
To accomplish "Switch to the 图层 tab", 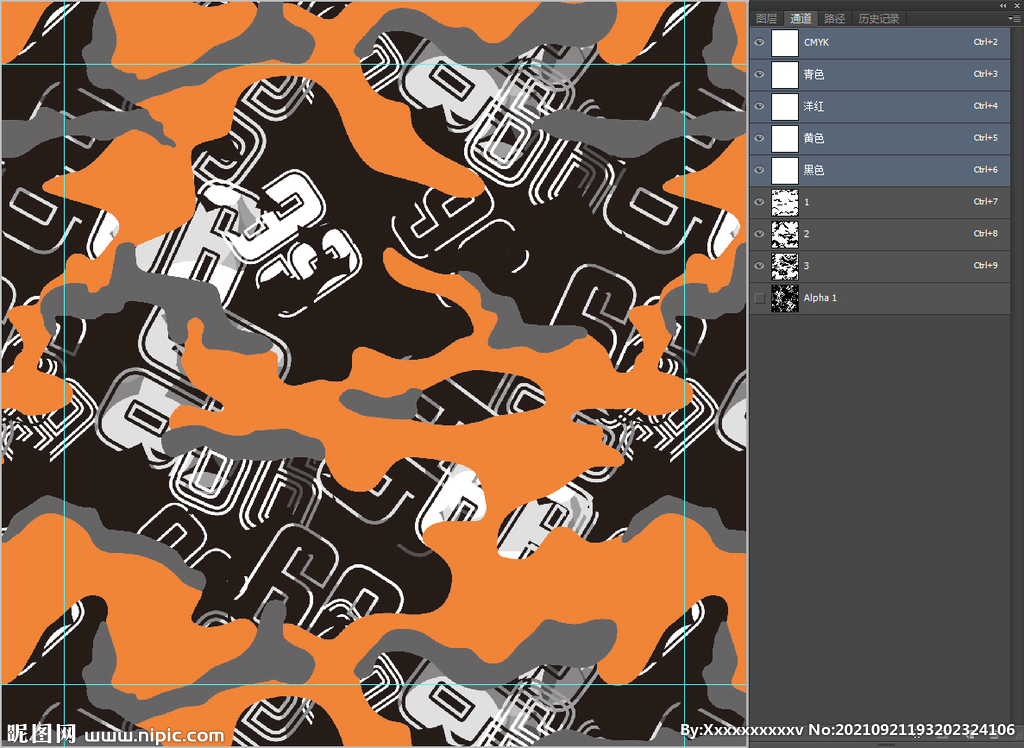I will pyautogui.click(x=766, y=19).
